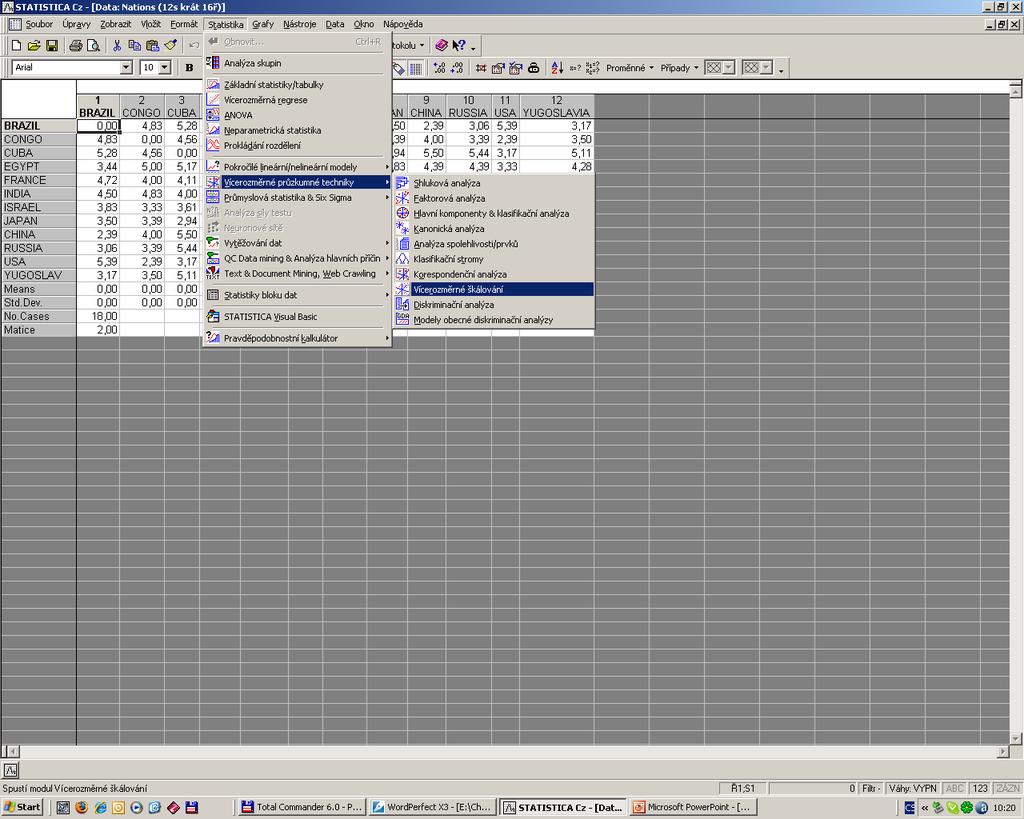Image resolution: width=1024 pixels, height=819 pixels.
Task: Select the RUSSIA column header
Action: coord(468,106)
